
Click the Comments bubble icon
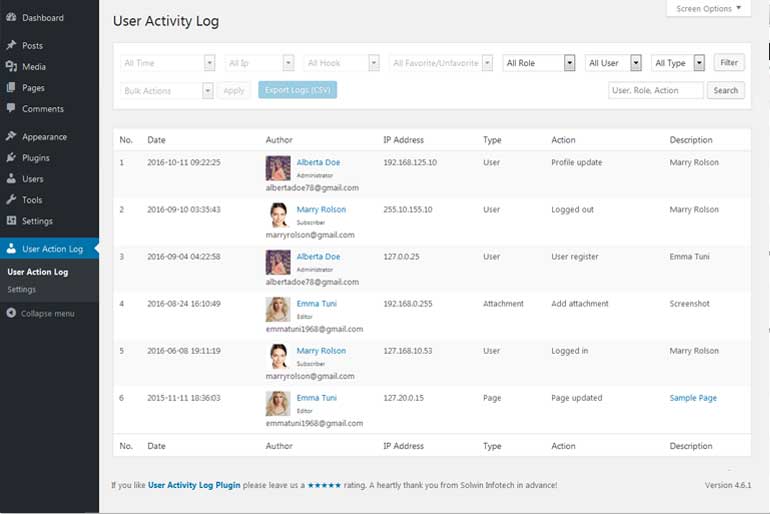tap(11, 108)
